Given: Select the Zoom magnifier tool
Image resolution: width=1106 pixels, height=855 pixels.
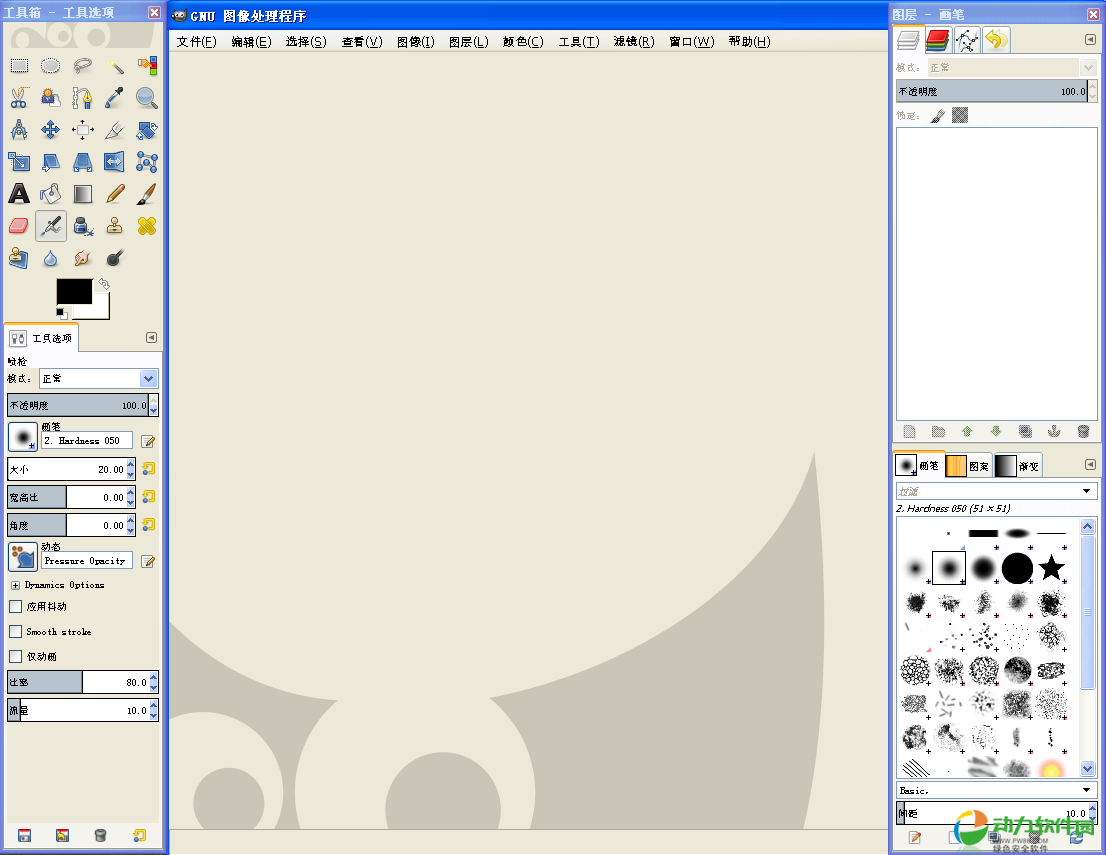Looking at the screenshot, I should [147, 98].
